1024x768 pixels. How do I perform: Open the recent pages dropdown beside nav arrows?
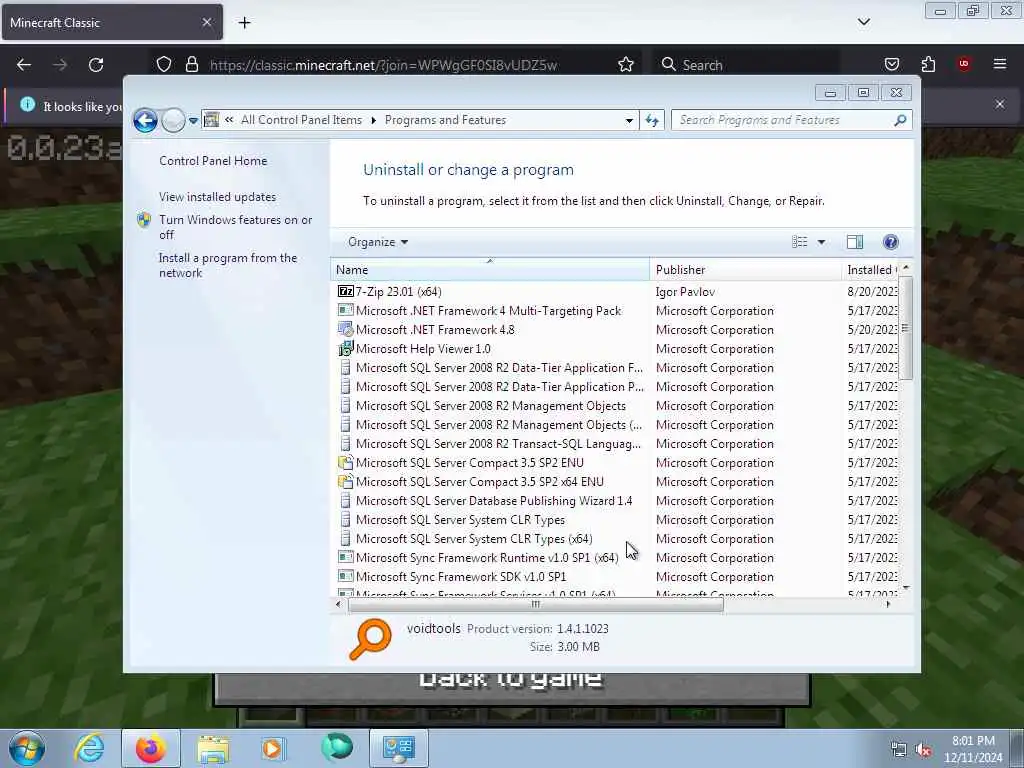click(193, 121)
